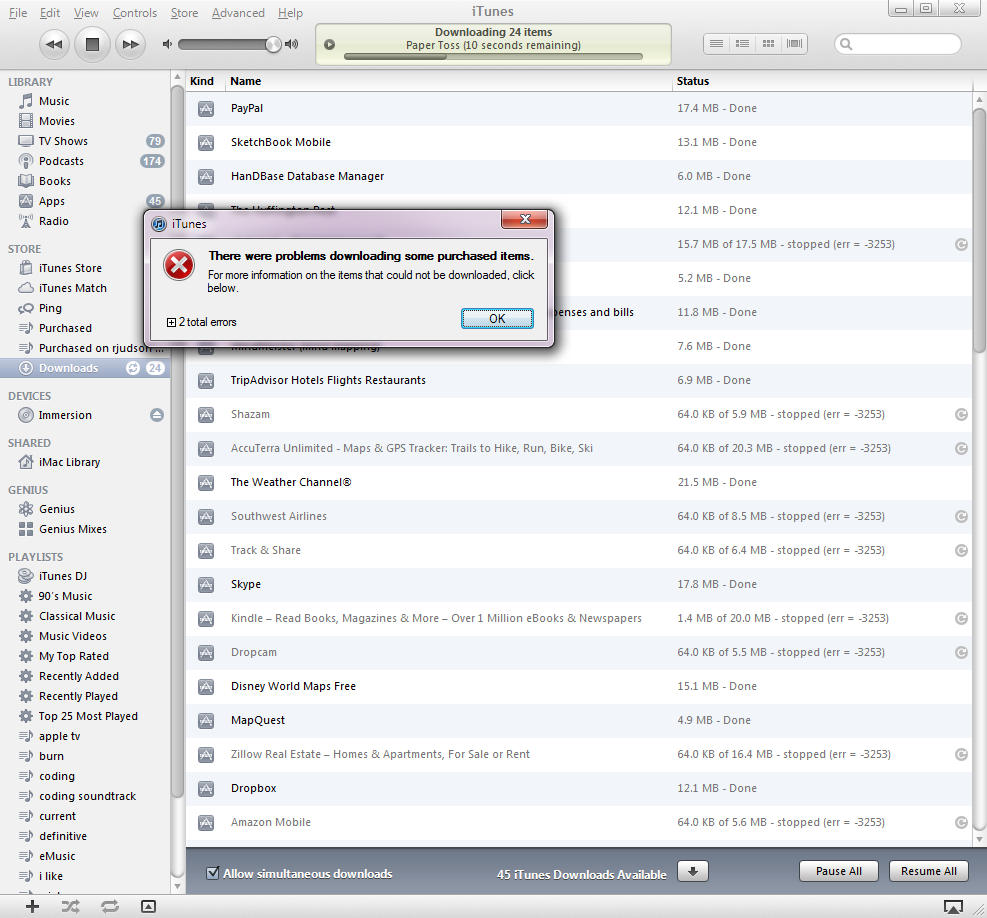
Task: Click OK in the iTunes error dialog
Action: [x=497, y=319]
